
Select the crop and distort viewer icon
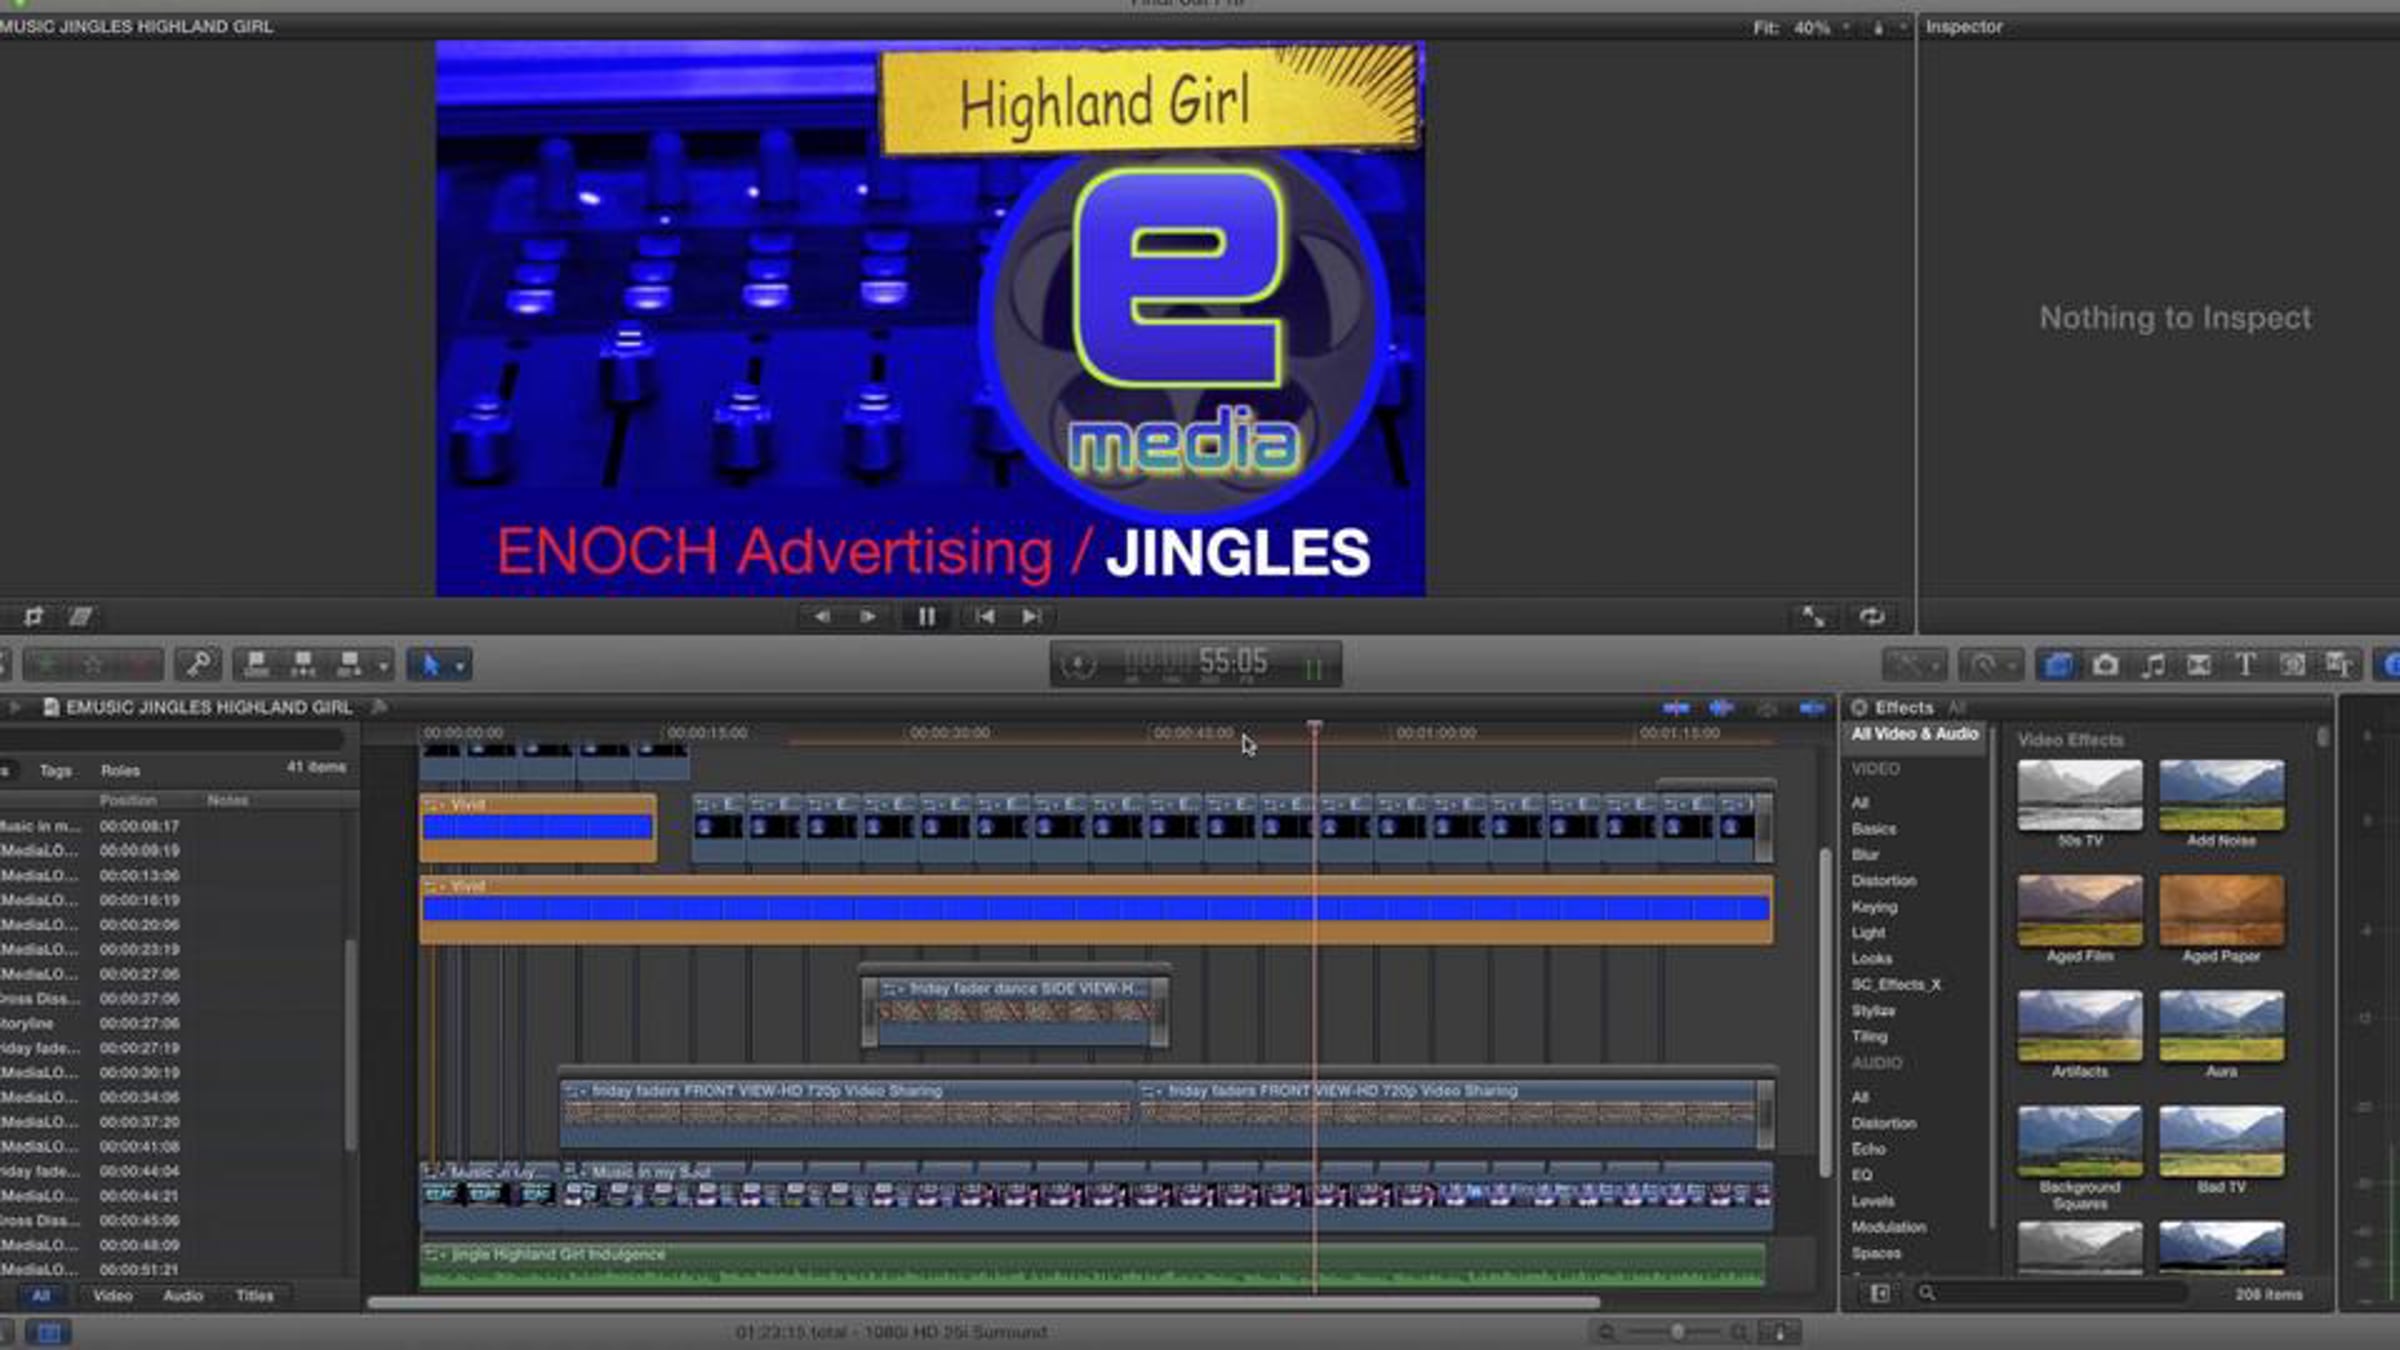pyautogui.click(x=81, y=616)
